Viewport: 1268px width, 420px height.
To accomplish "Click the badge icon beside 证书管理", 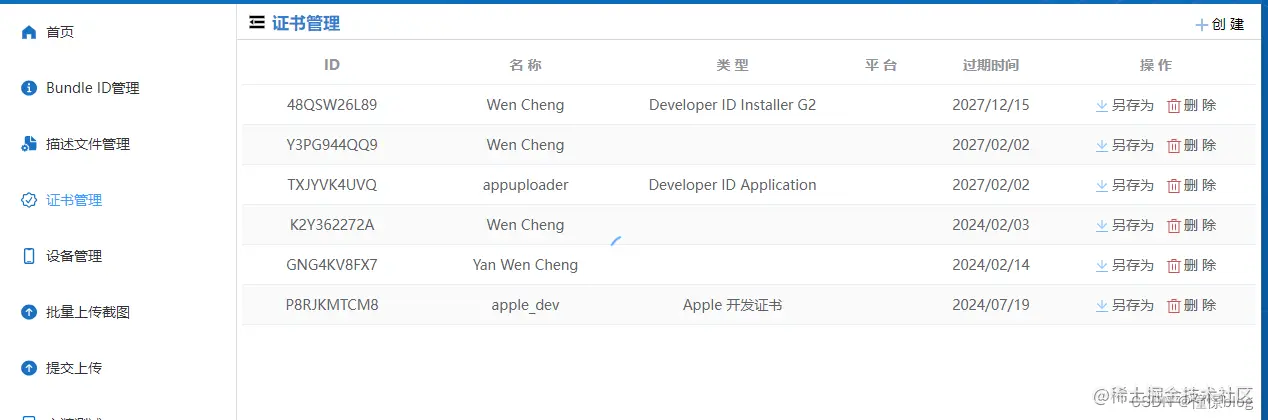I will pyautogui.click(x=29, y=200).
